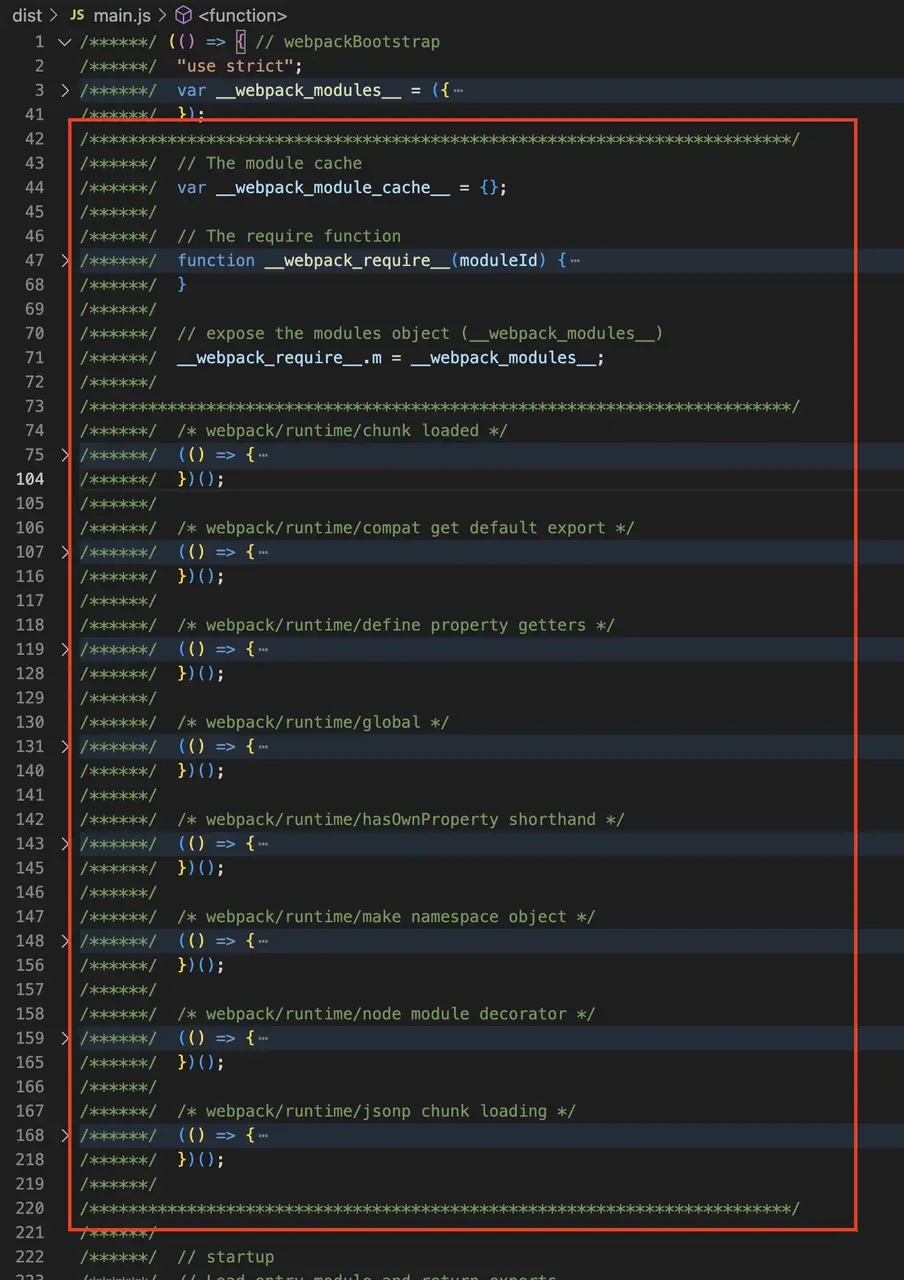Expand hasOwnProperty shorthand block chevron
This screenshot has width=904, height=1280.
click(64, 843)
